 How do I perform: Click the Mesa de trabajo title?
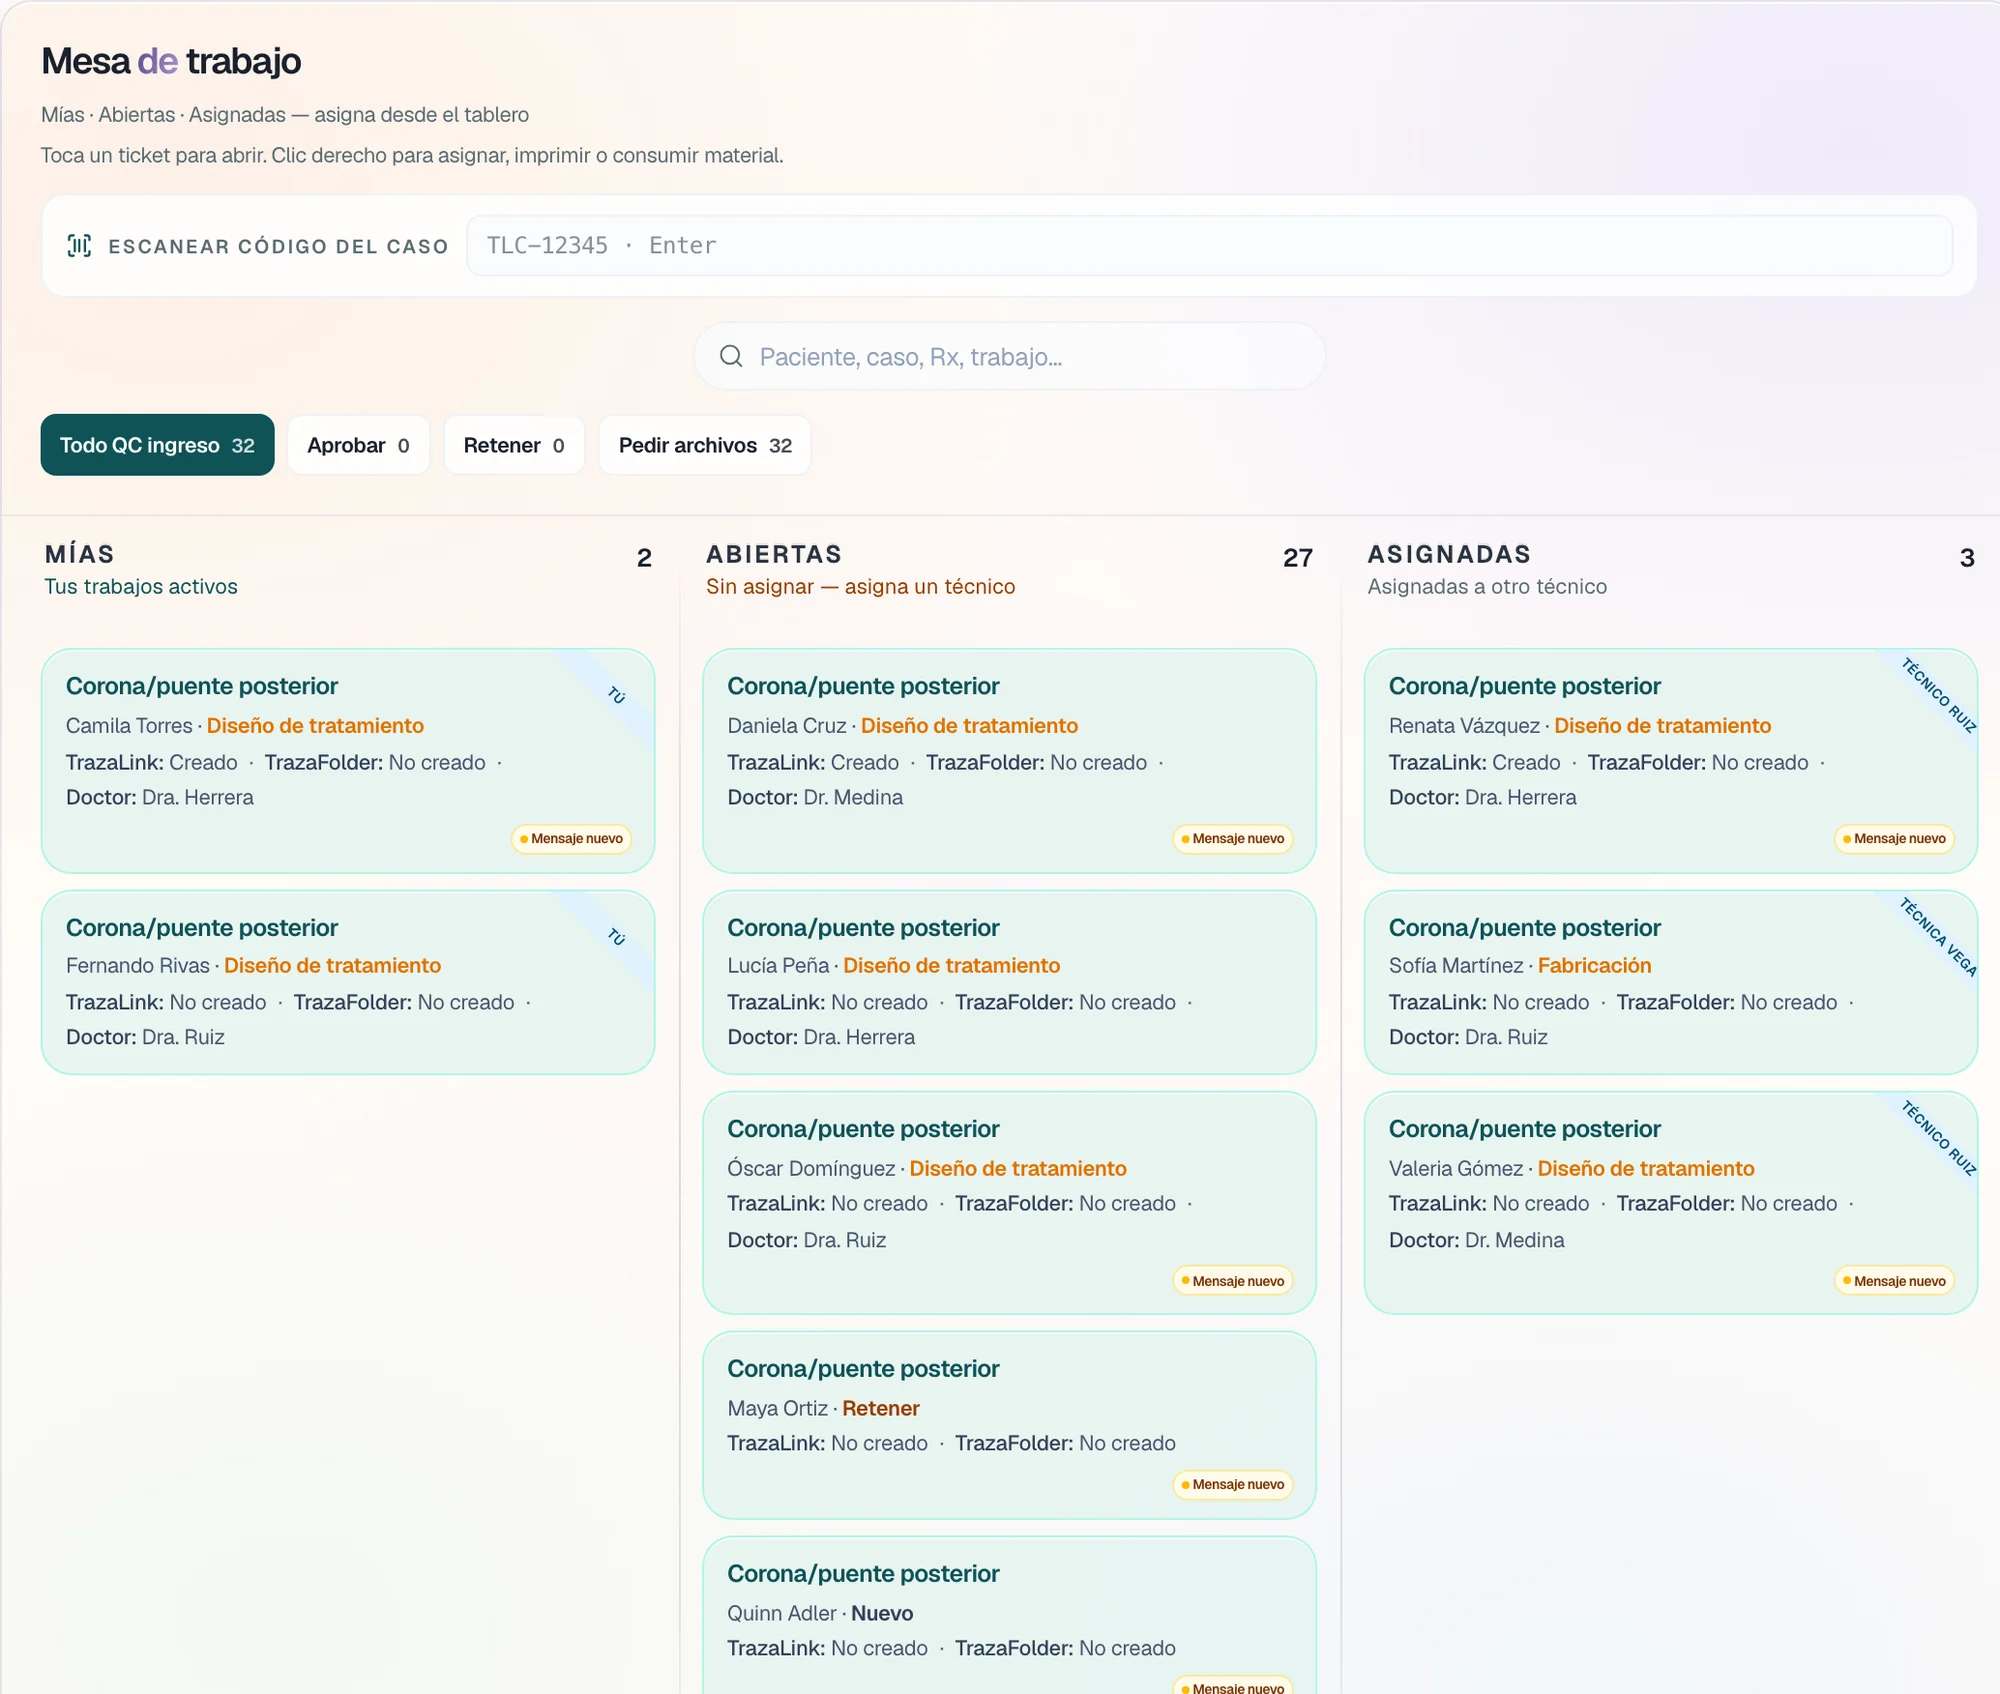click(171, 61)
